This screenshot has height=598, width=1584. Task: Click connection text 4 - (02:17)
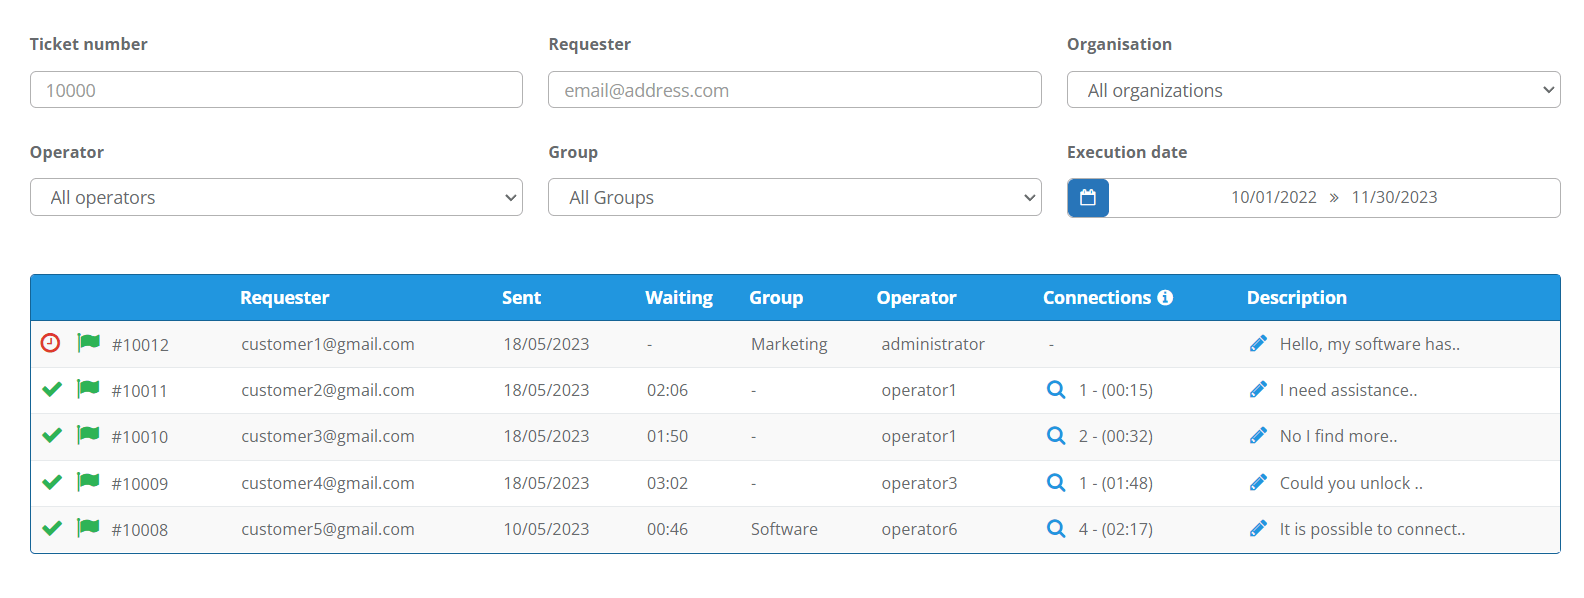pos(1116,529)
